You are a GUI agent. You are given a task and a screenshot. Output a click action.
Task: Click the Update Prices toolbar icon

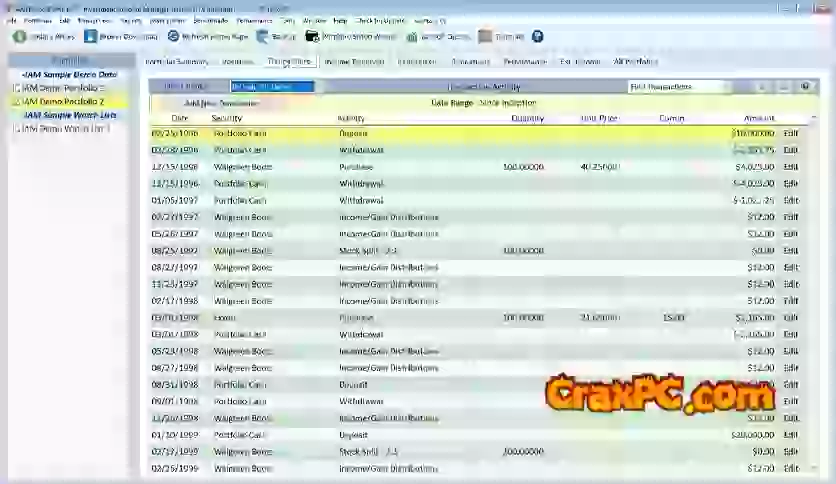click(x=19, y=36)
